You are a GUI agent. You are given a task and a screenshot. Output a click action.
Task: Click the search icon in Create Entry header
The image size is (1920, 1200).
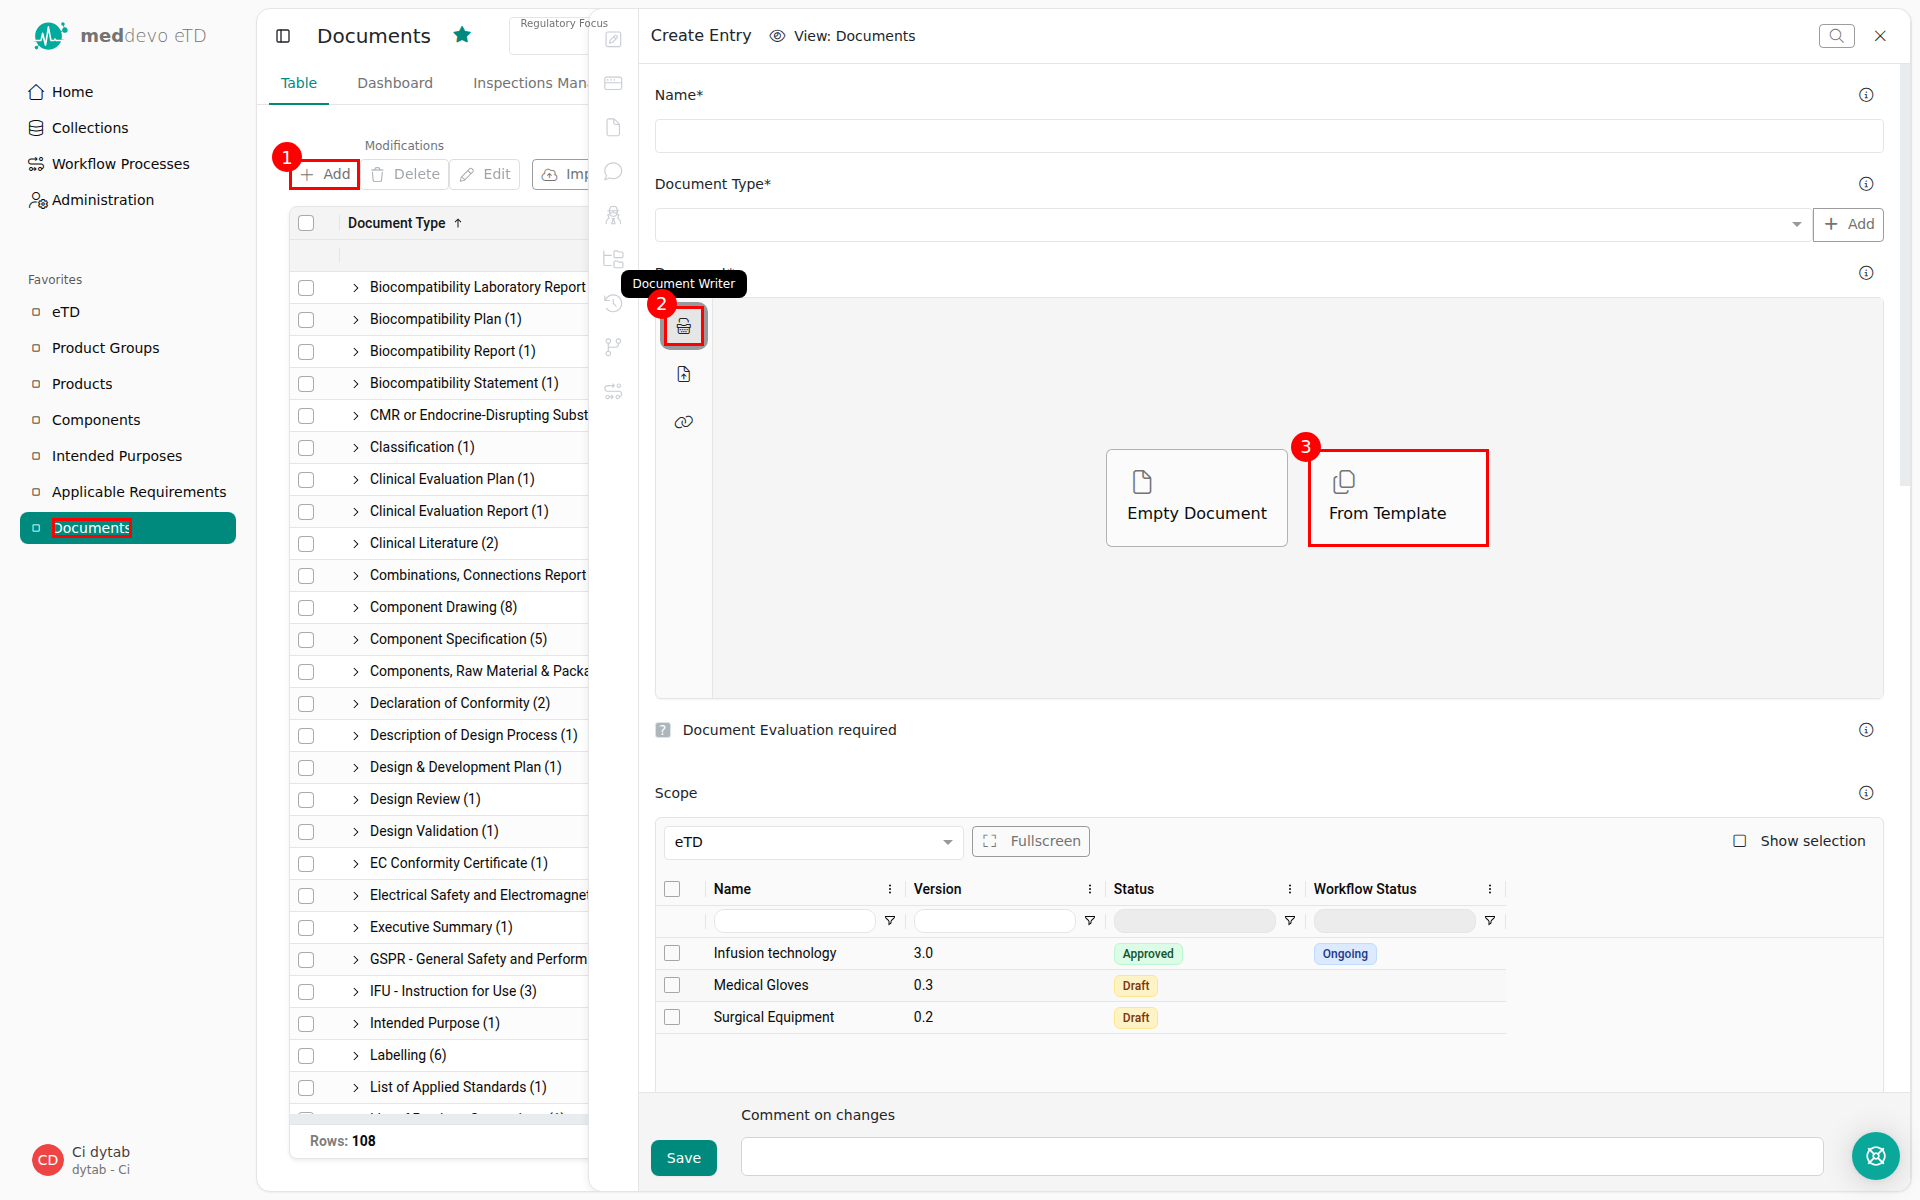click(1836, 36)
